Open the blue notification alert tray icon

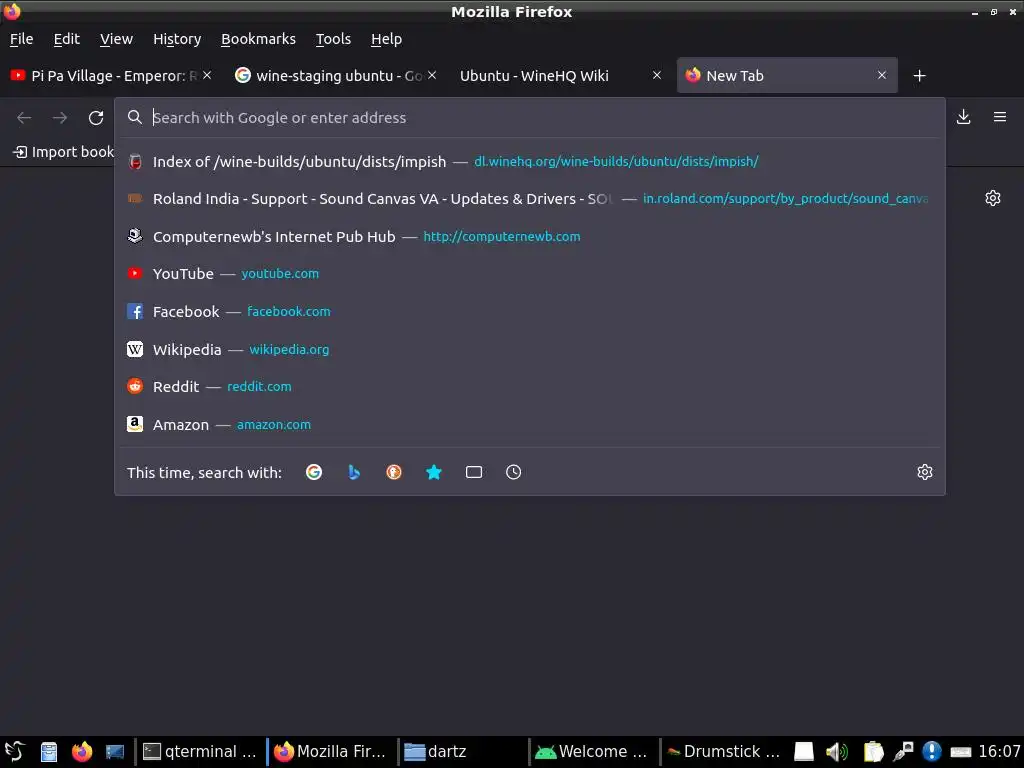931,752
